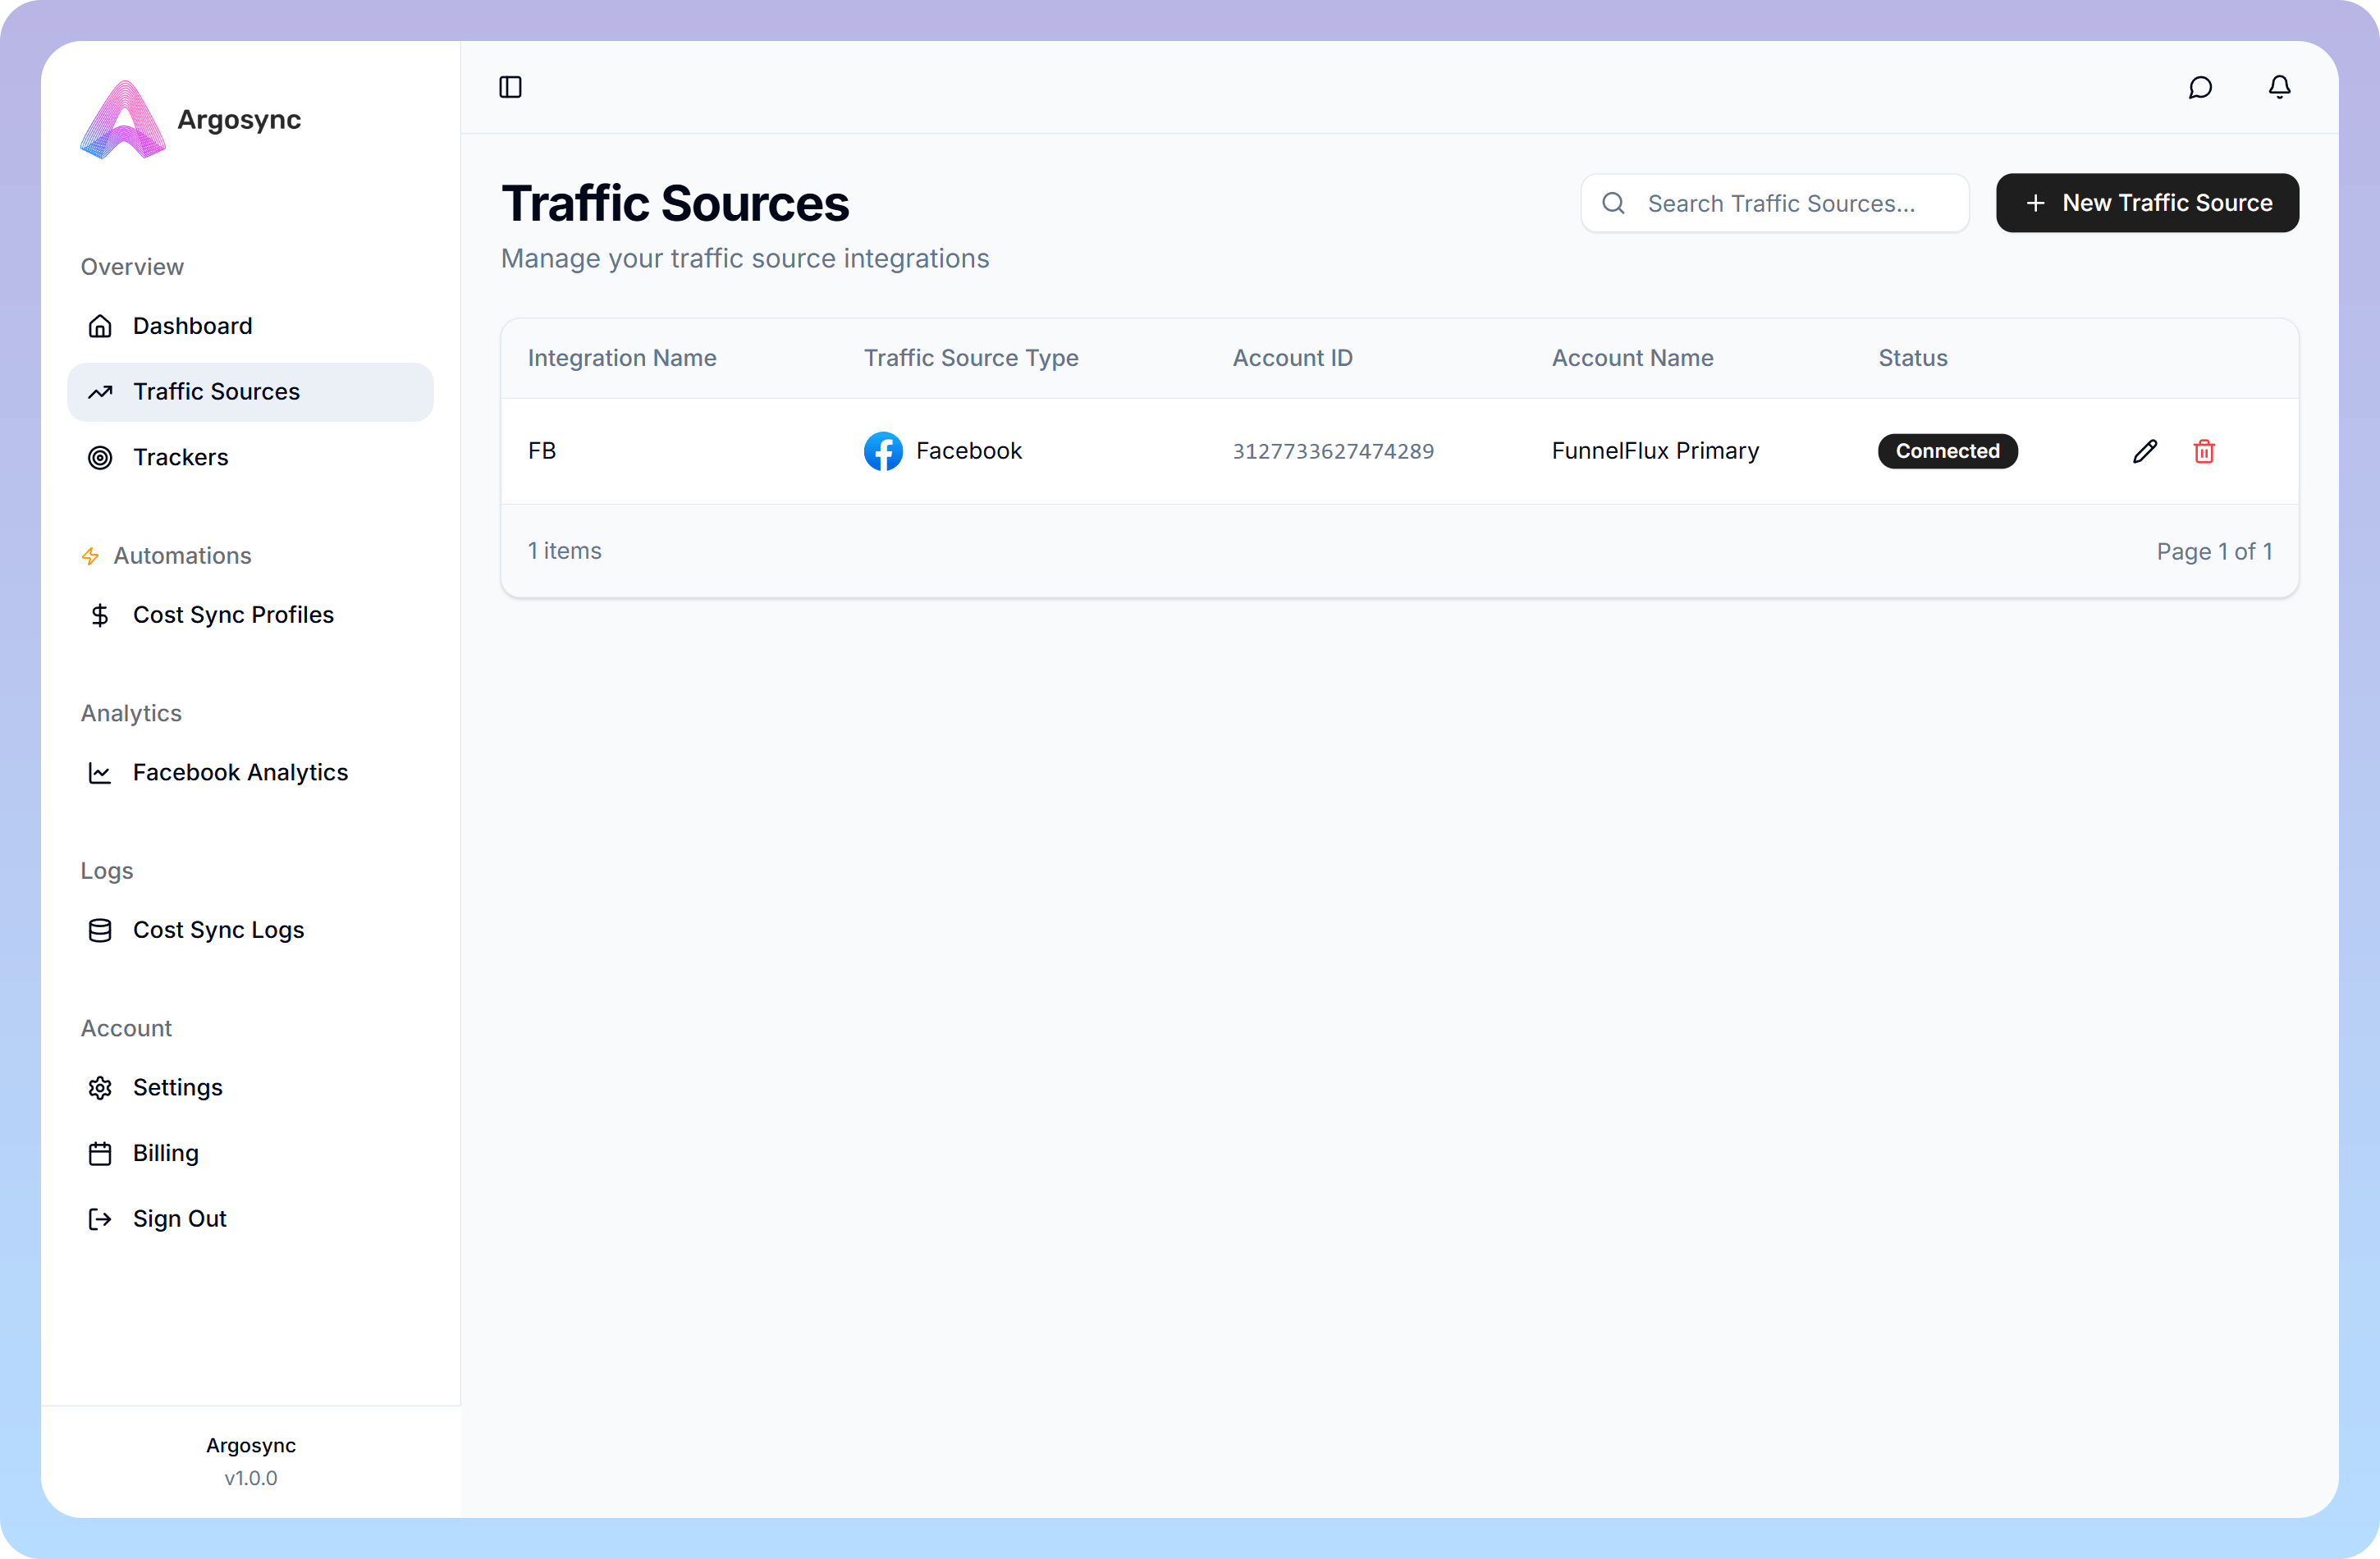Edit the FB integration using the pencil icon
The width and height of the screenshot is (2380, 1559).
tap(2145, 451)
